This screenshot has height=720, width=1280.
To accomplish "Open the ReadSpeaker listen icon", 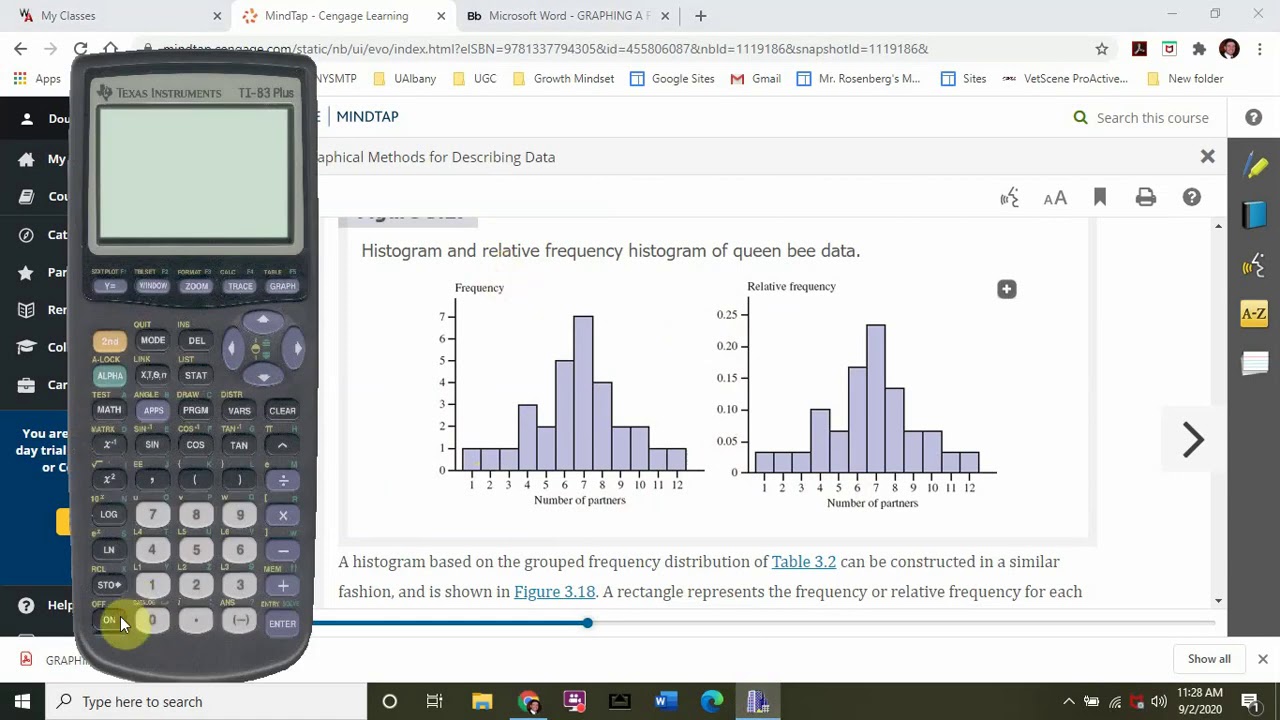I will pos(1010,198).
